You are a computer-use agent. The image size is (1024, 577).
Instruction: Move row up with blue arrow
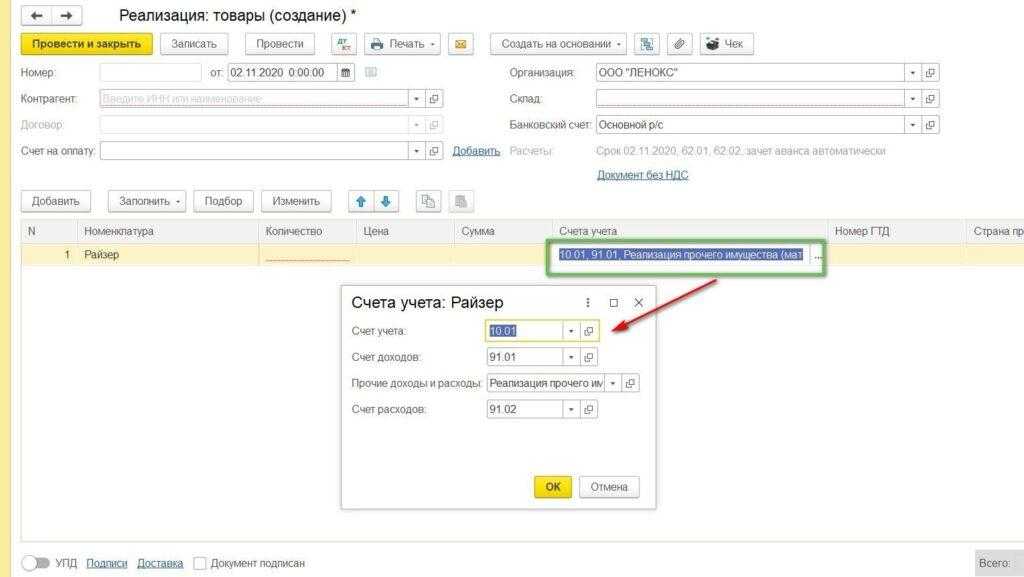[361, 201]
